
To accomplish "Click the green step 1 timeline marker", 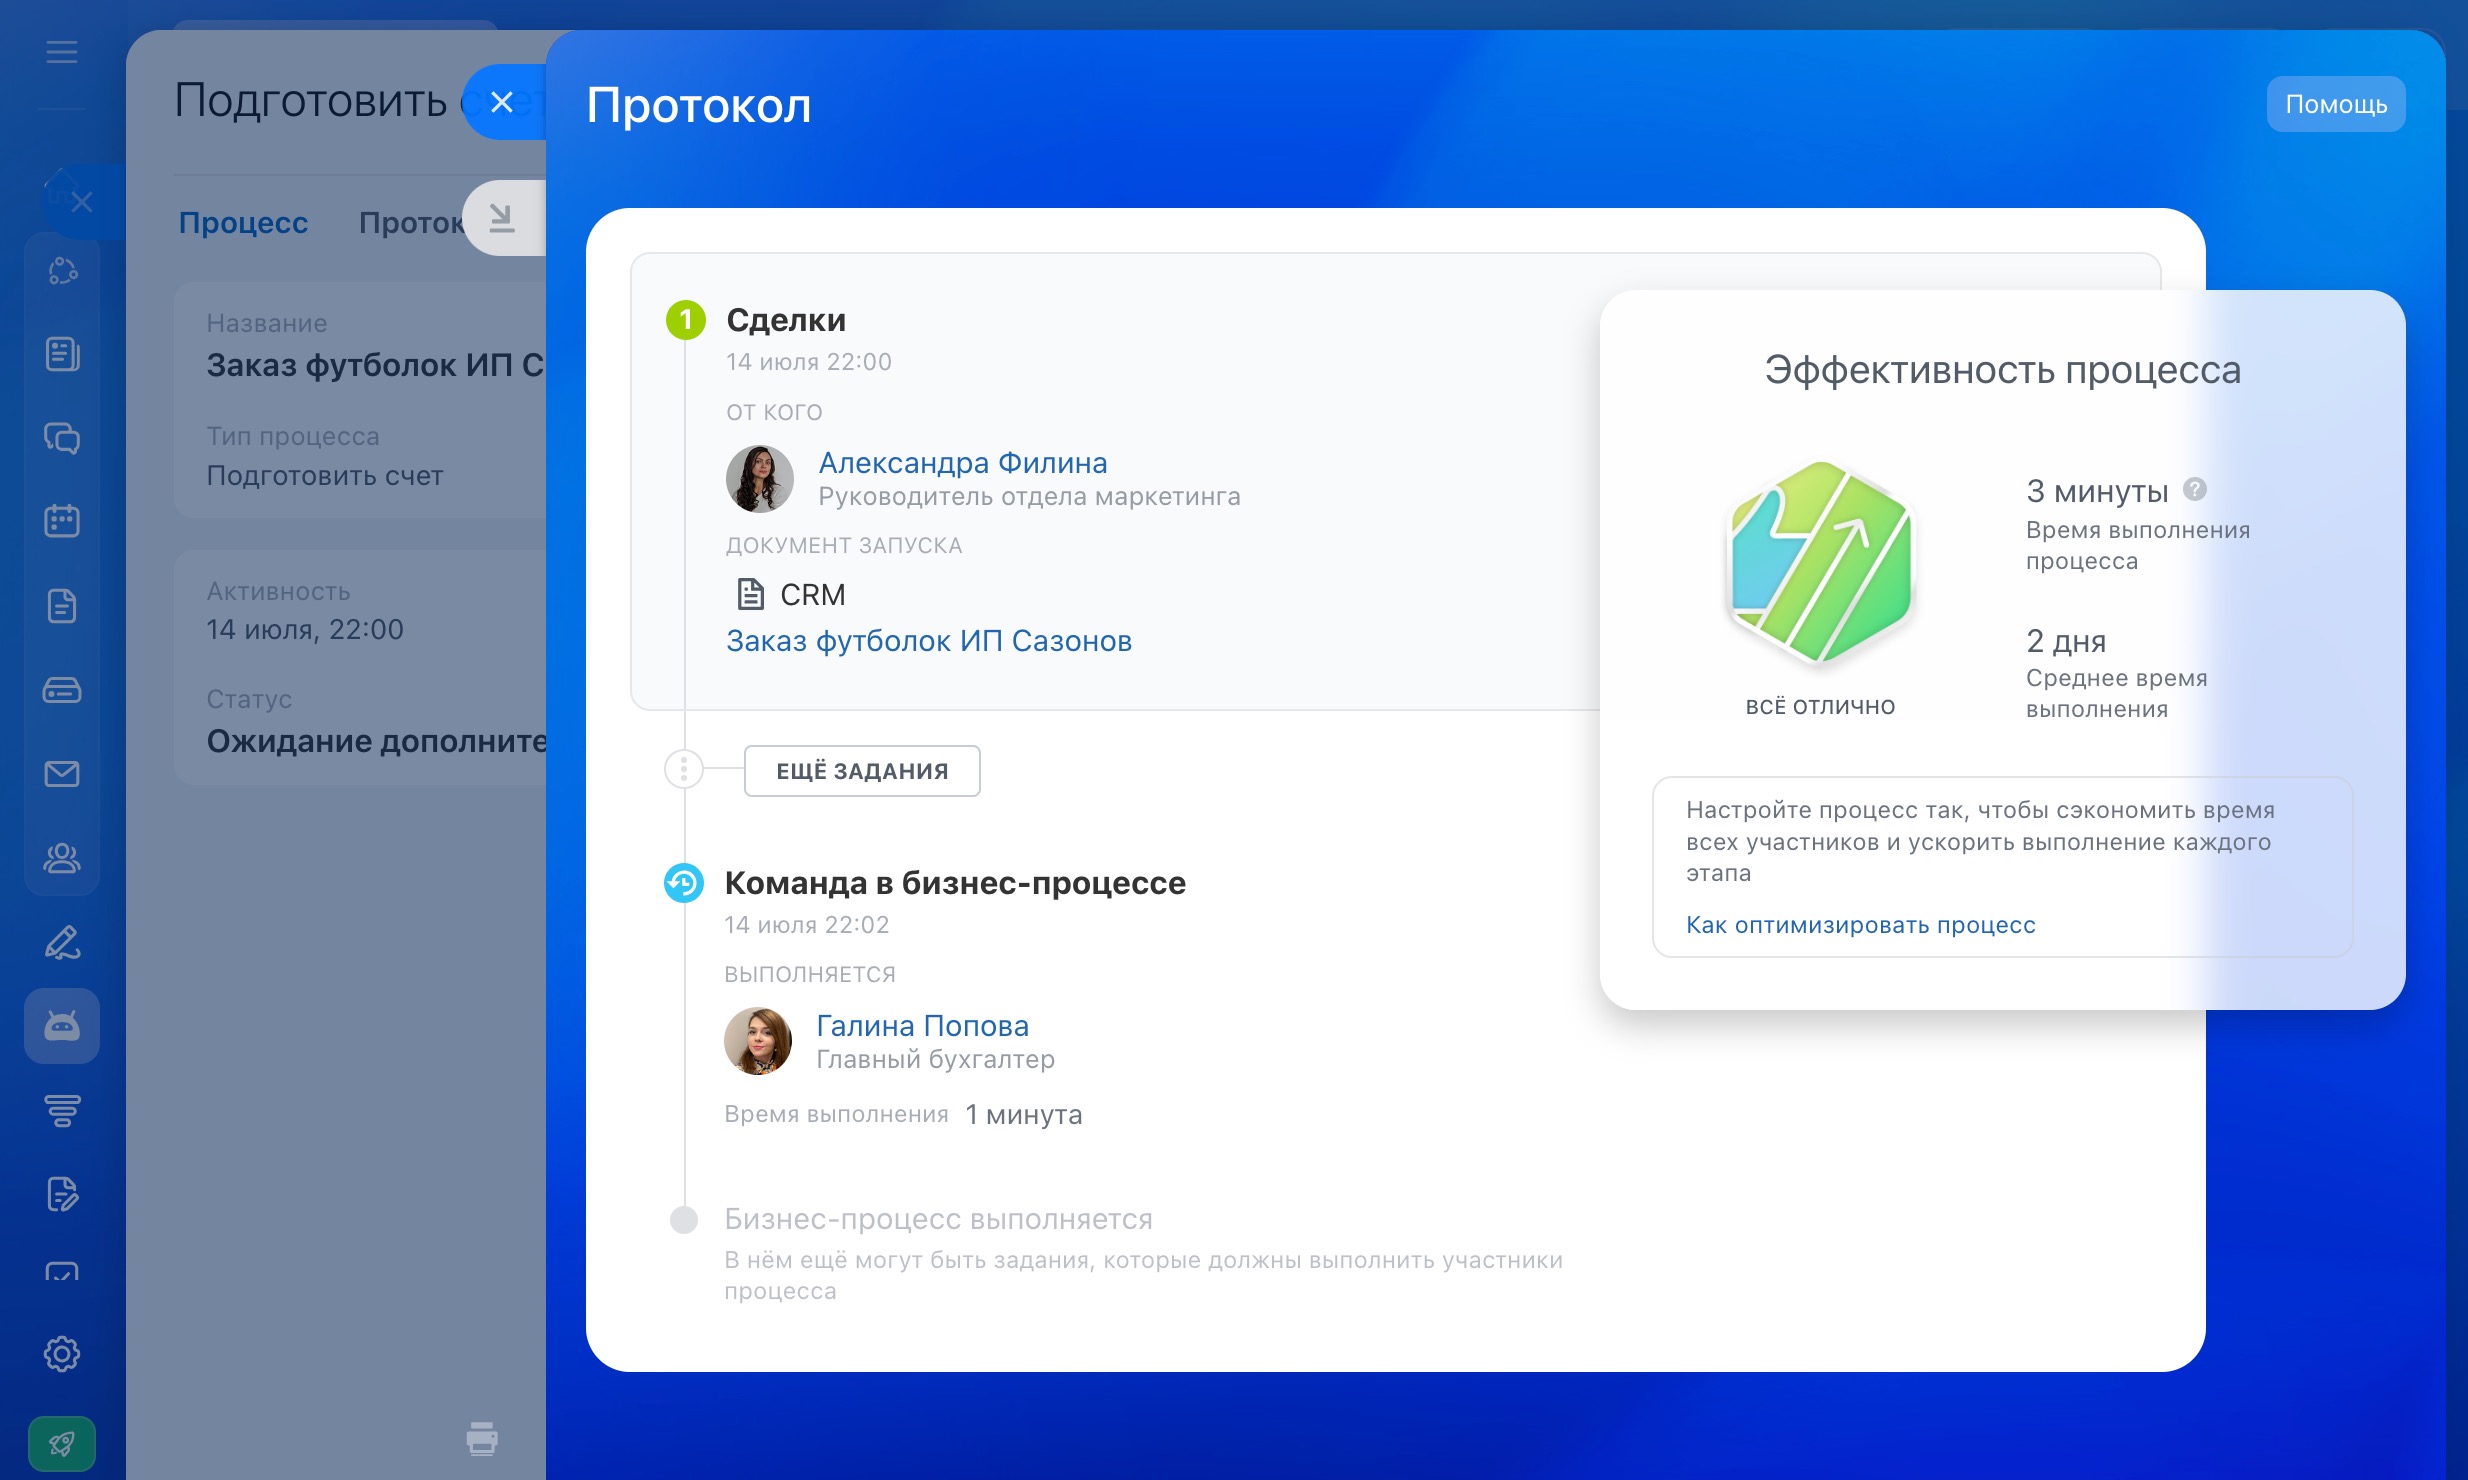I will 686,320.
